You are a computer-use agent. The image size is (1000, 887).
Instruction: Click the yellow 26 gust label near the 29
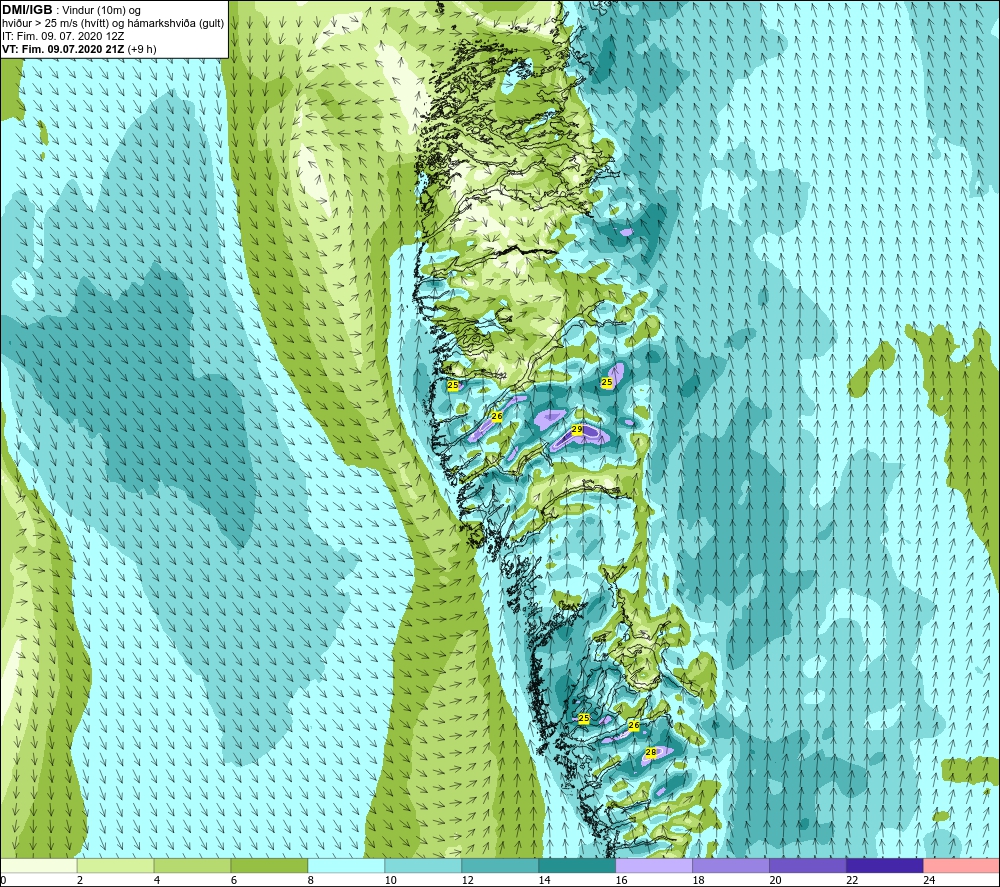click(497, 416)
